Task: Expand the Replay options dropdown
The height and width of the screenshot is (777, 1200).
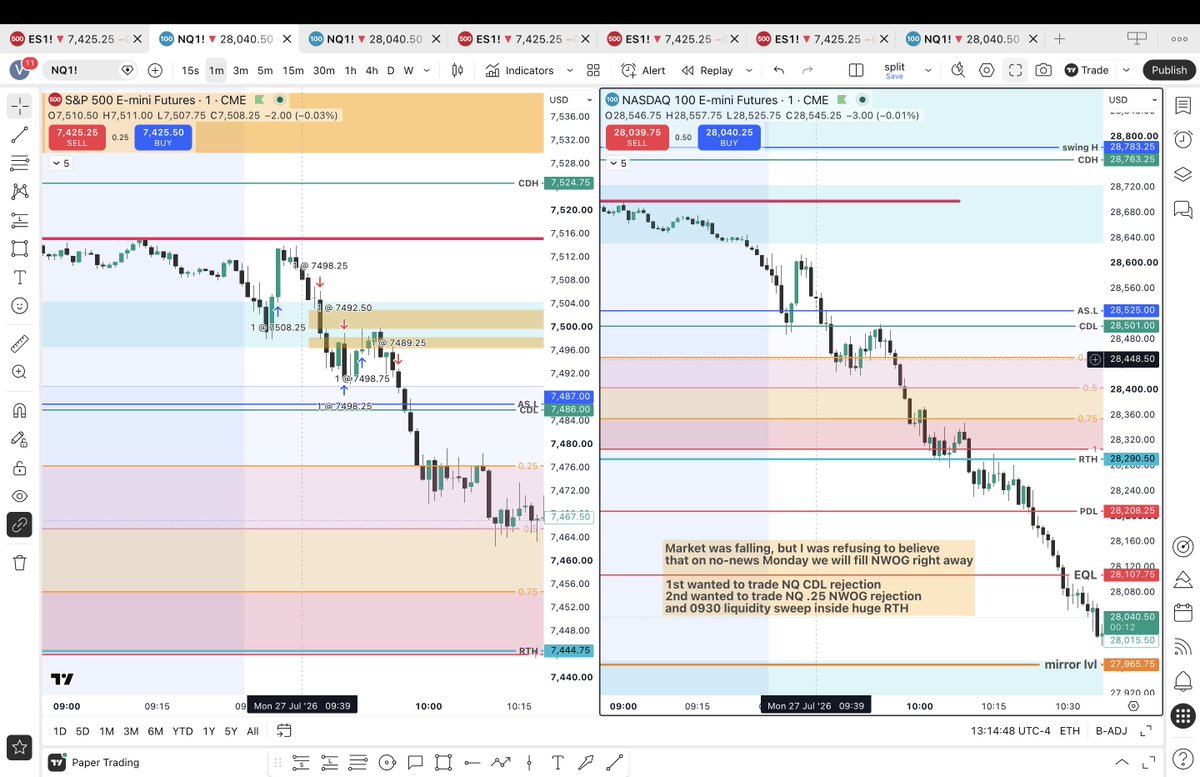Action: [x=747, y=70]
